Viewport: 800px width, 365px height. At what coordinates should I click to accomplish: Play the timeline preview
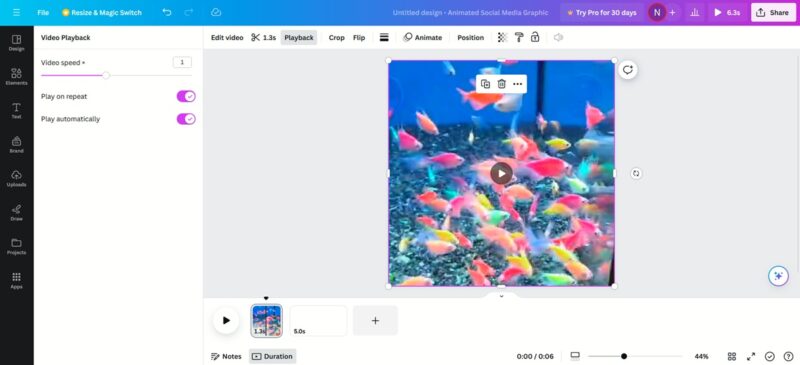tap(226, 321)
